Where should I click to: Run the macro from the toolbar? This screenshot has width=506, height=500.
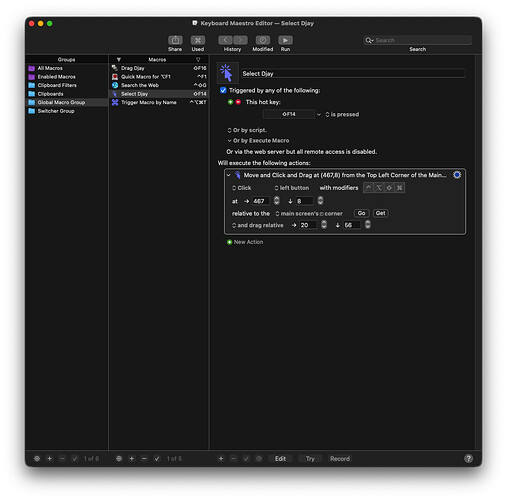[285, 40]
